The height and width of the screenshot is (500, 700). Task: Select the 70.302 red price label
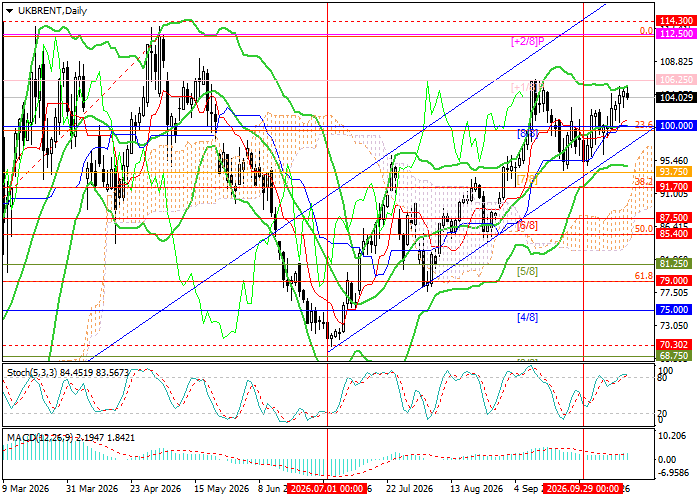674,345
